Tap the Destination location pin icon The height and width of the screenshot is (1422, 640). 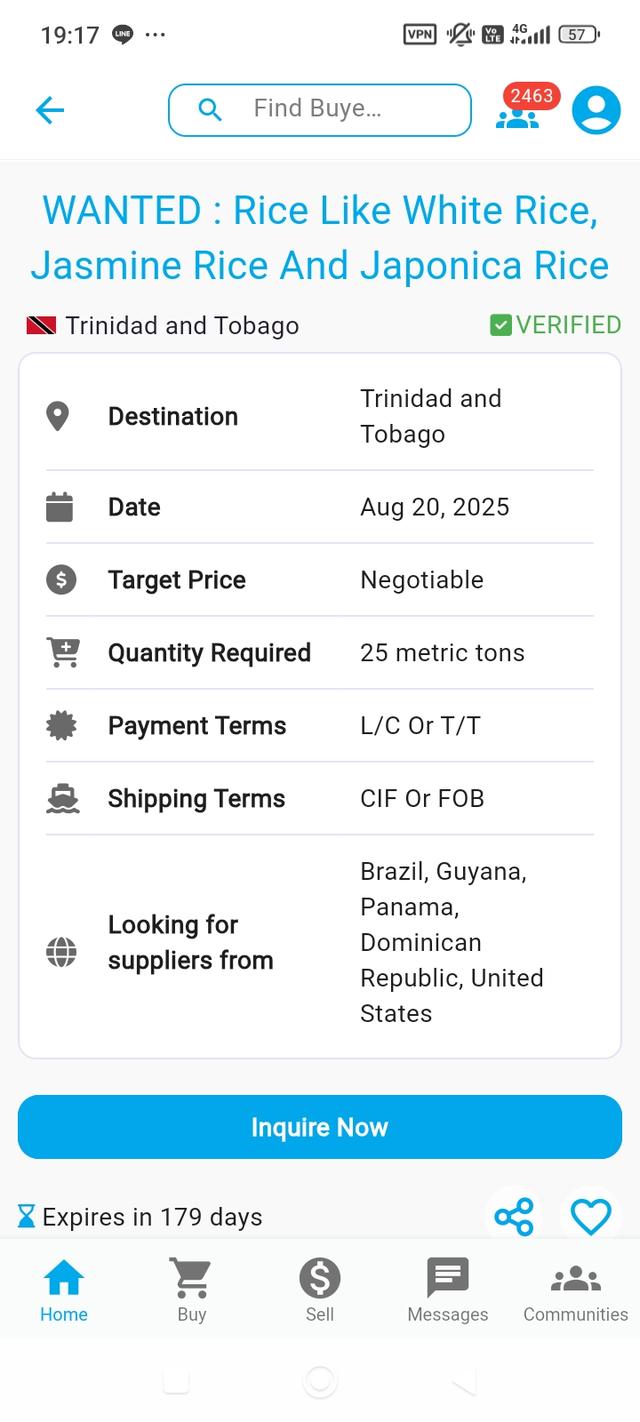coord(58,416)
